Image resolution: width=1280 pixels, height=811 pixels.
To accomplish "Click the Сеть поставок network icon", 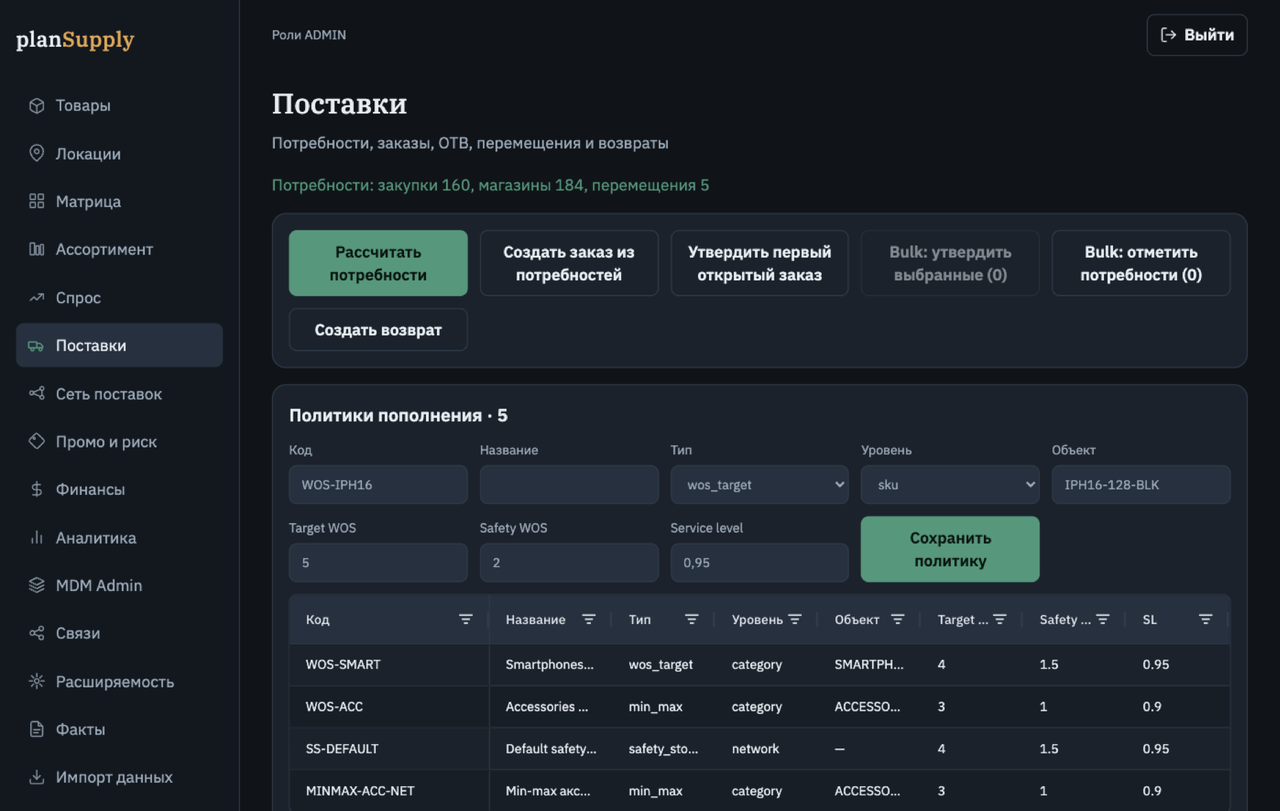I will pyautogui.click(x=37, y=393).
